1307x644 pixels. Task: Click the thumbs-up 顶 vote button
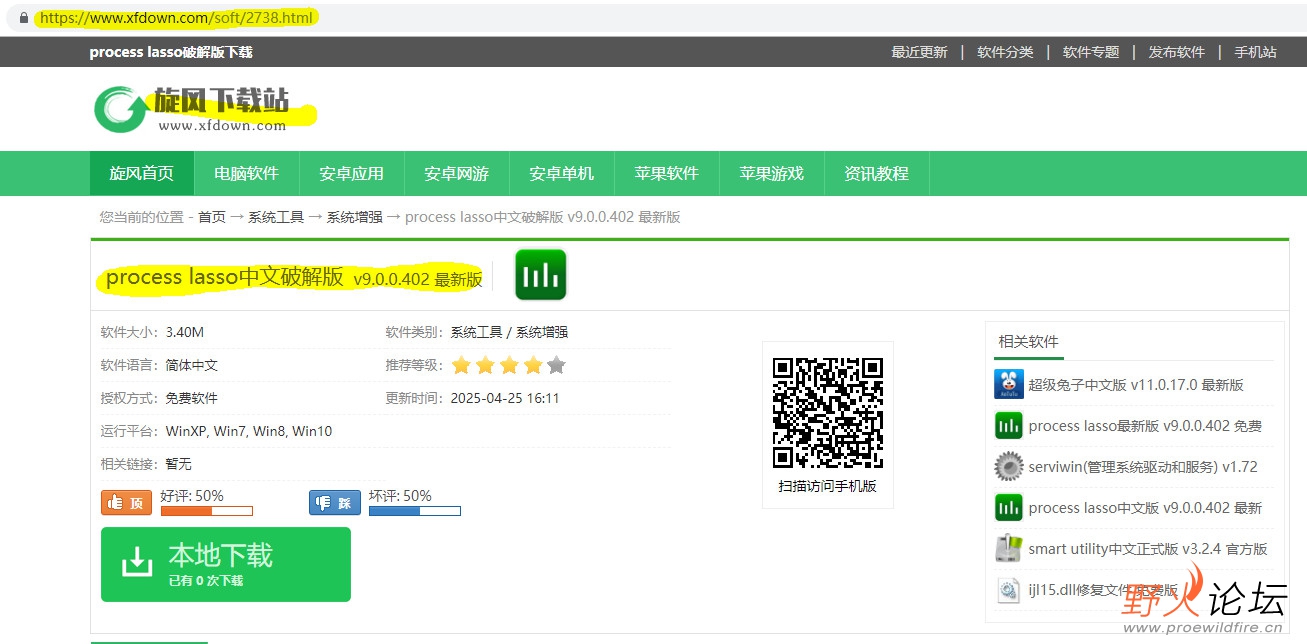127,502
